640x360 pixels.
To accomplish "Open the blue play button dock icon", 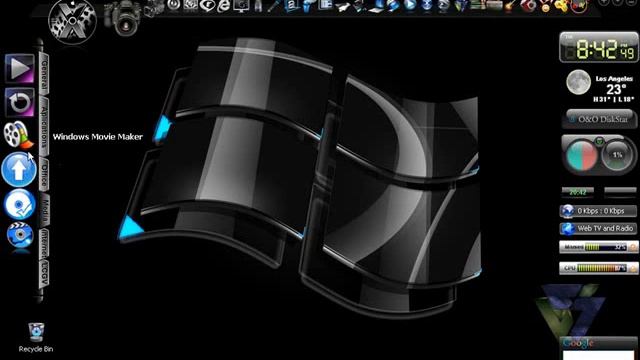I will 409,5.
